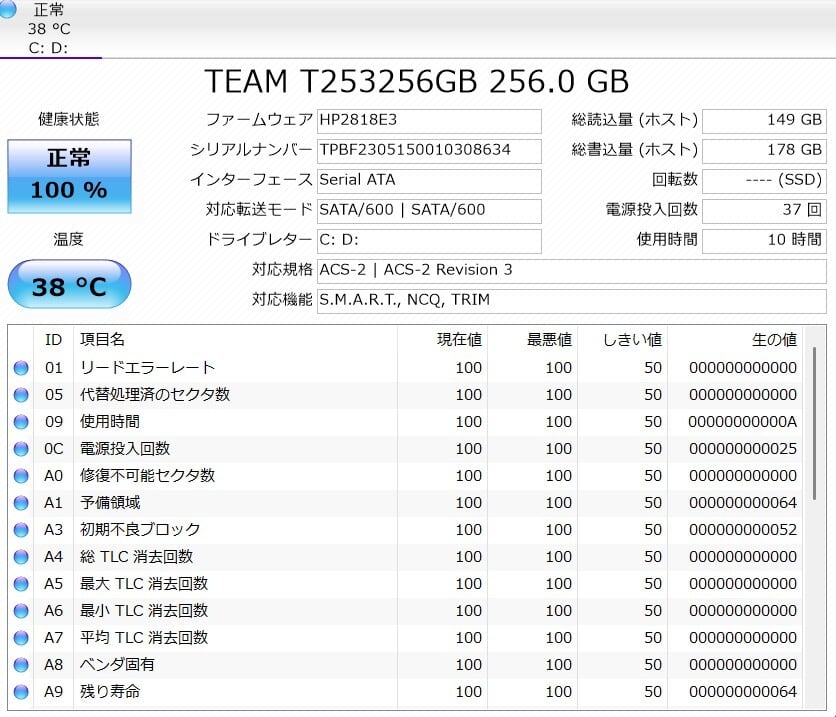This screenshot has width=836, height=717.
Task: Click the status icon beside 予備領域
Action: (21, 503)
